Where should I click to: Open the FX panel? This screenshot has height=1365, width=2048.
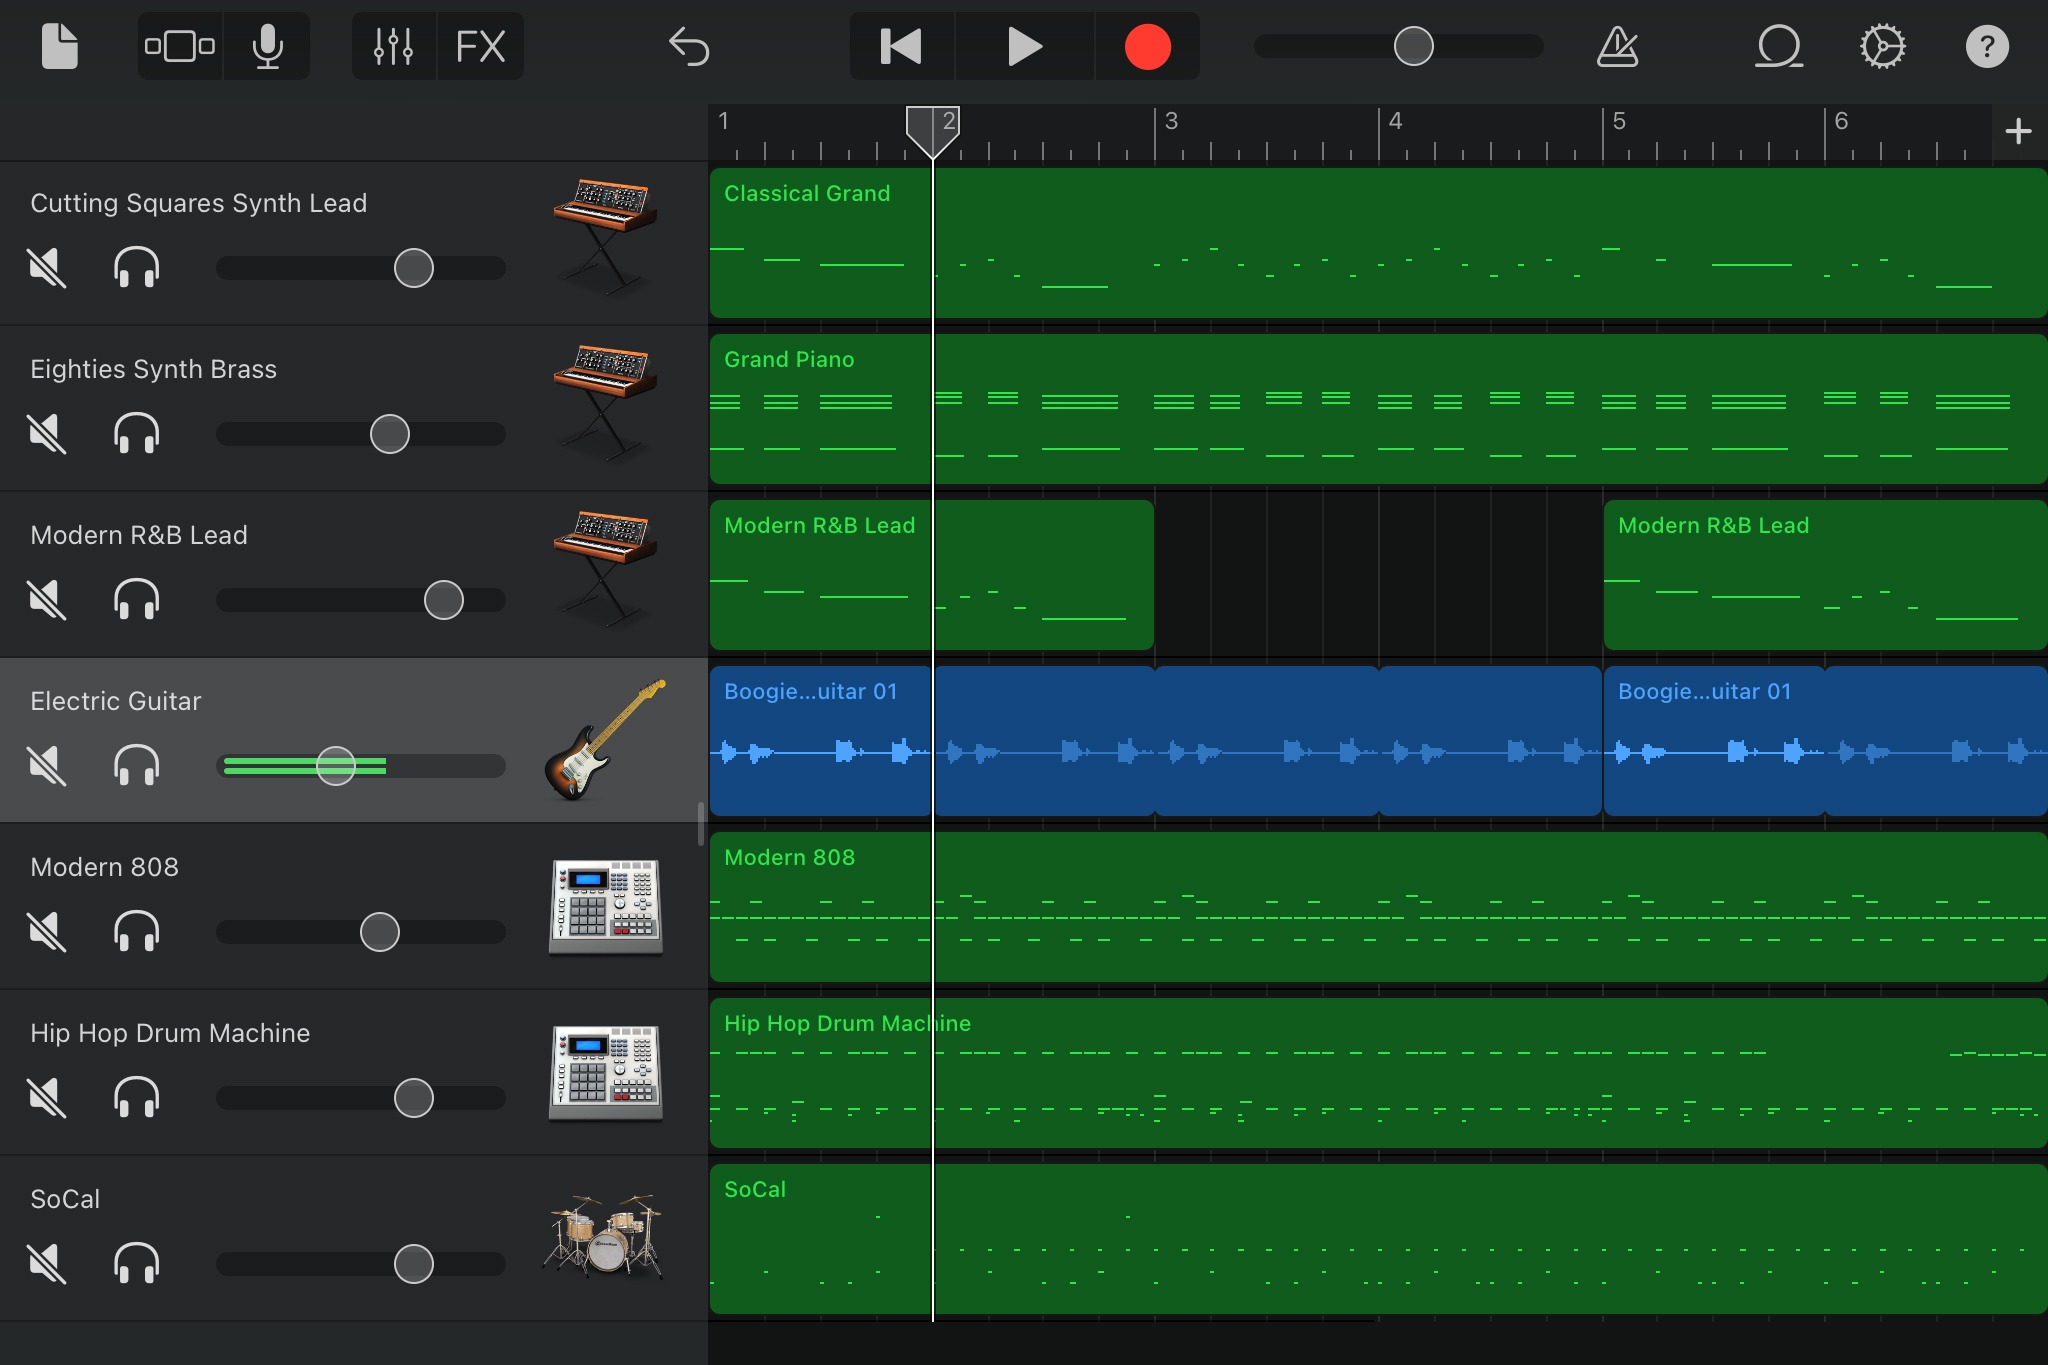[x=480, y=47]
